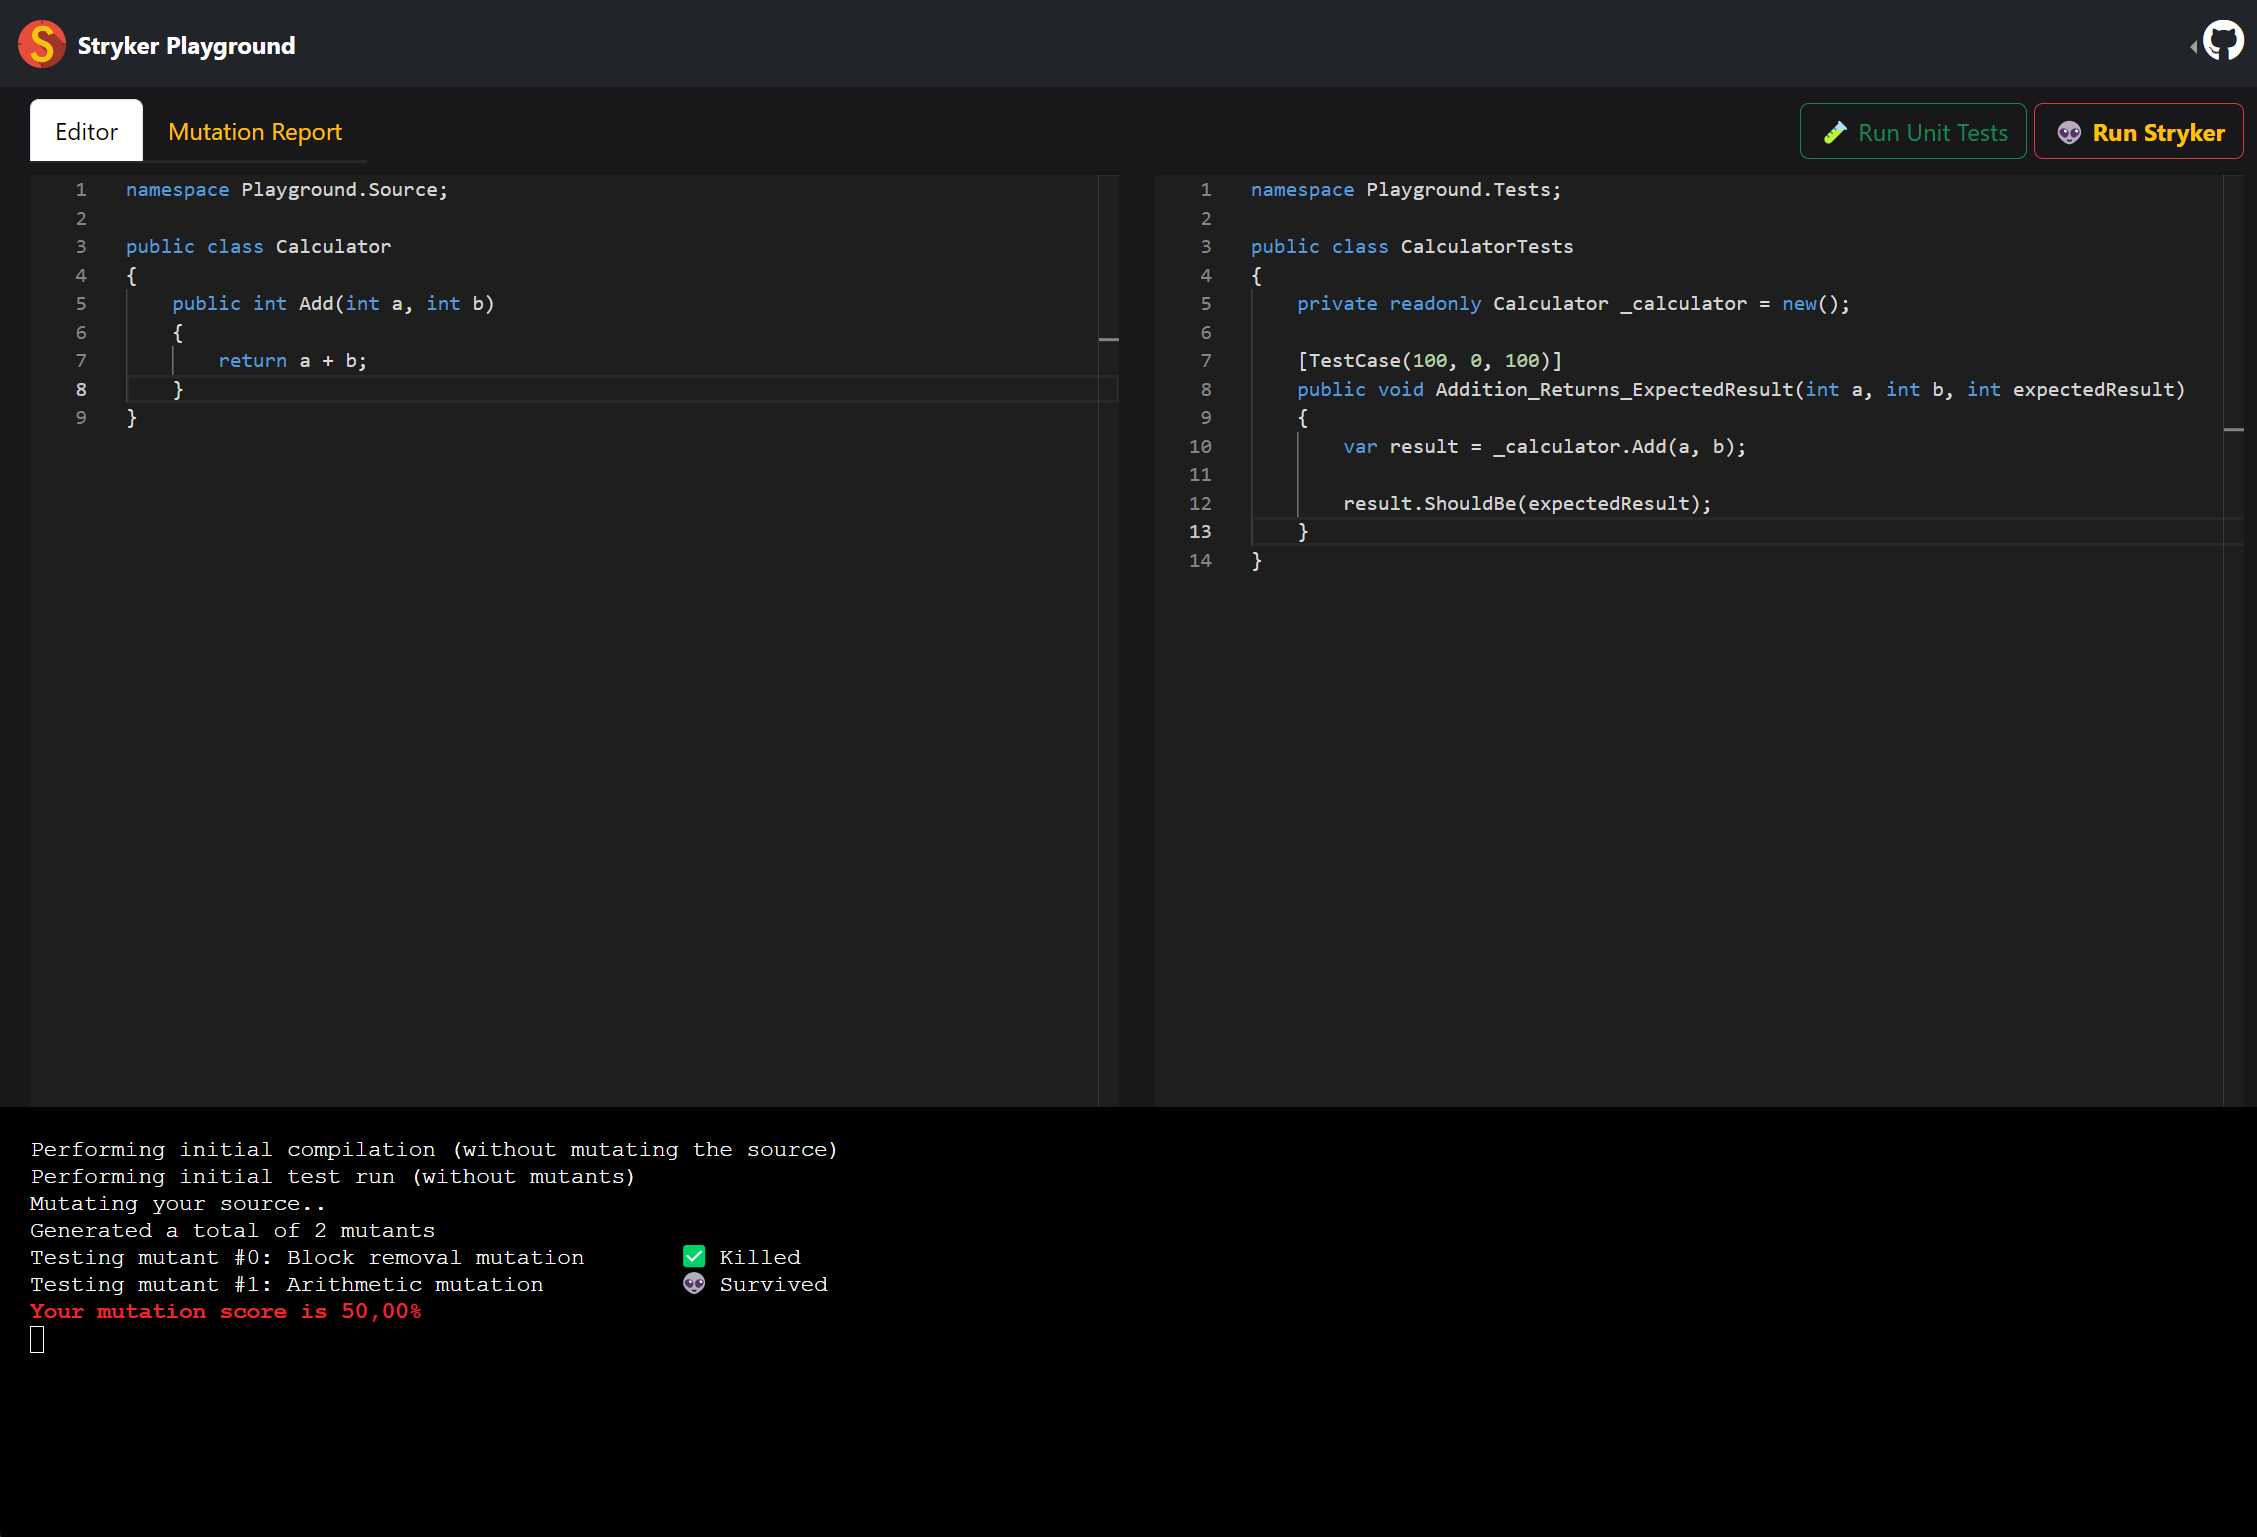Image resolution: width=2257 pixels, height=1537 pixels.
Task: Click the alien icon on Run Stryker
Action: click(2069, 133)
